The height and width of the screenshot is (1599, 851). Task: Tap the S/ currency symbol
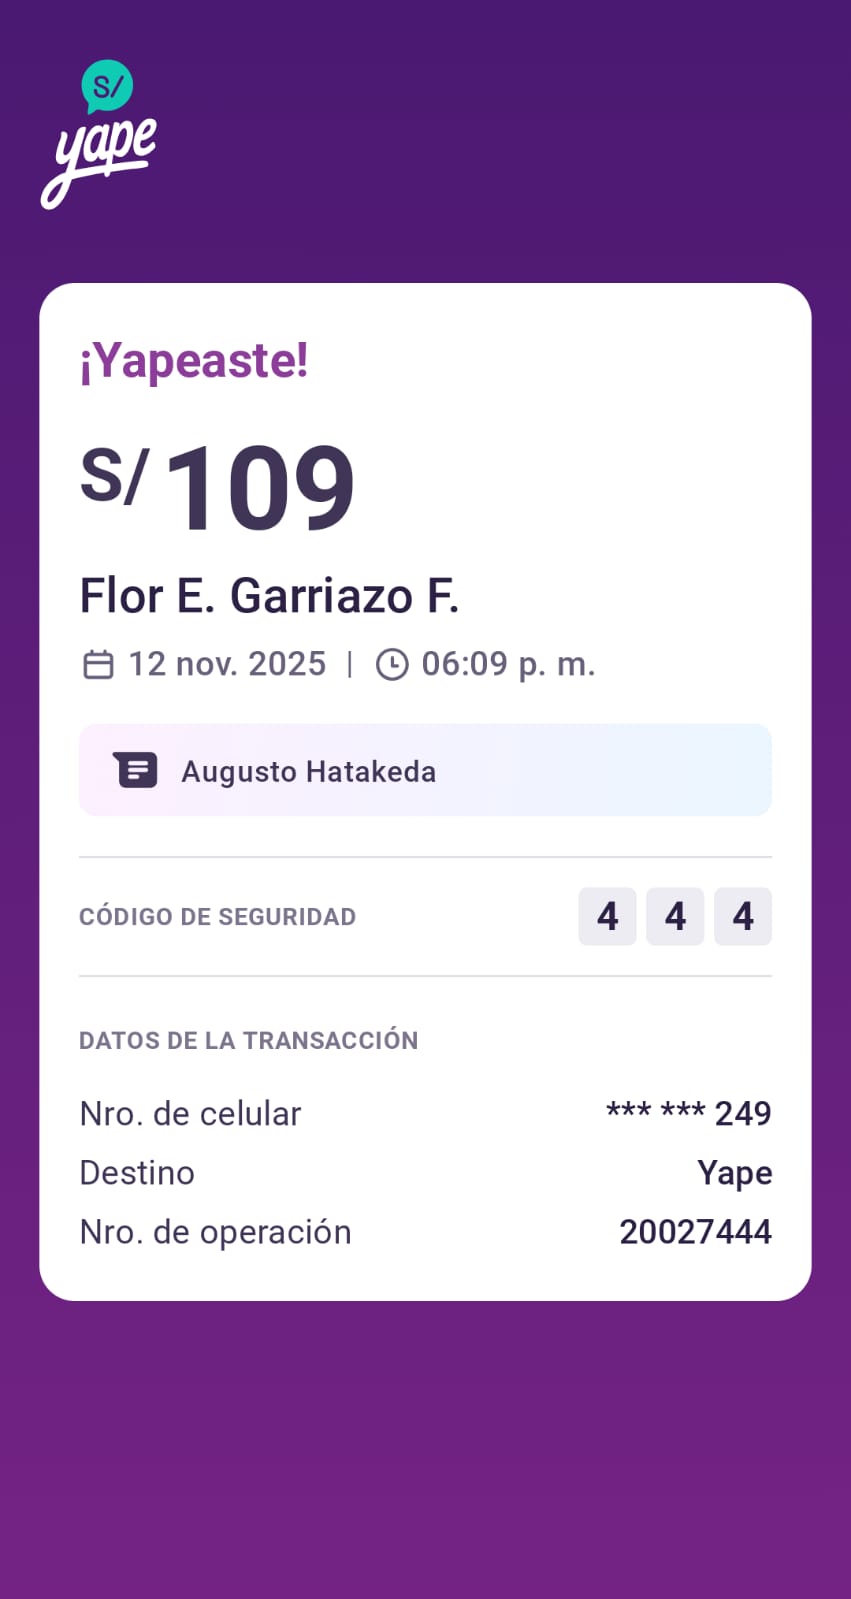[114, 476]
